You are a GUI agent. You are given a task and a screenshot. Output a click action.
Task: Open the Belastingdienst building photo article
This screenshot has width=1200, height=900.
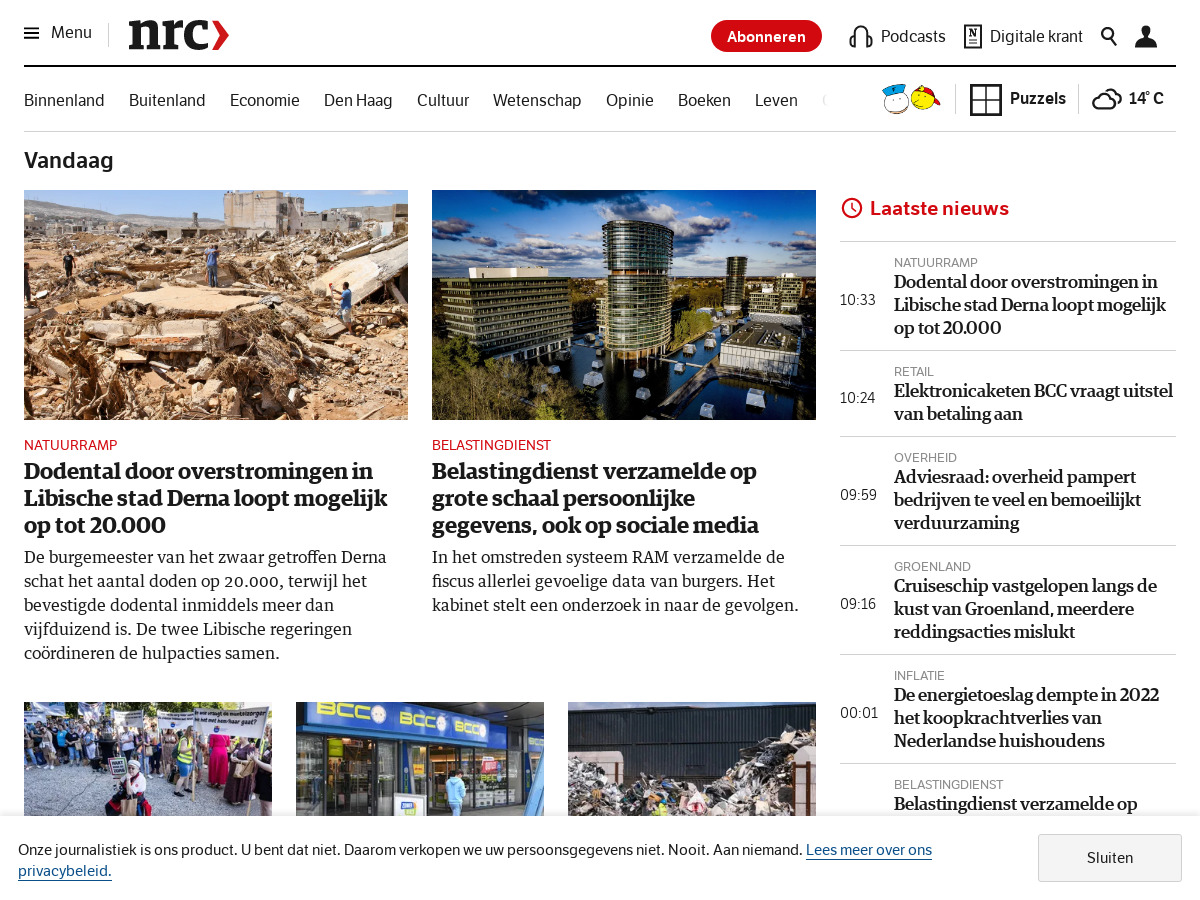coord(623,305)
